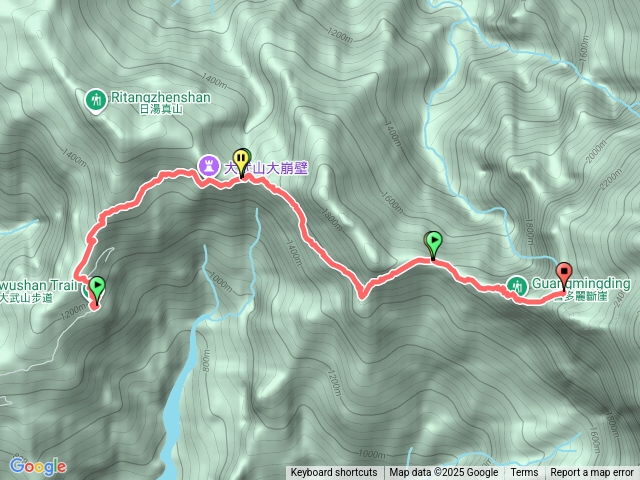Click the Guangmingding hiking icon
This screenshot has height=480, width=640.
pos(518,286)
